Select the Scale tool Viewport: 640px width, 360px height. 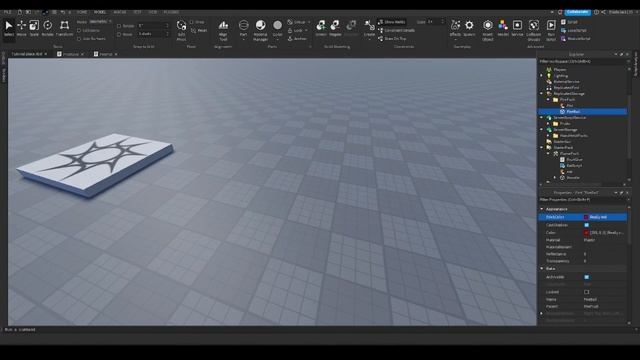coord(34,29)
